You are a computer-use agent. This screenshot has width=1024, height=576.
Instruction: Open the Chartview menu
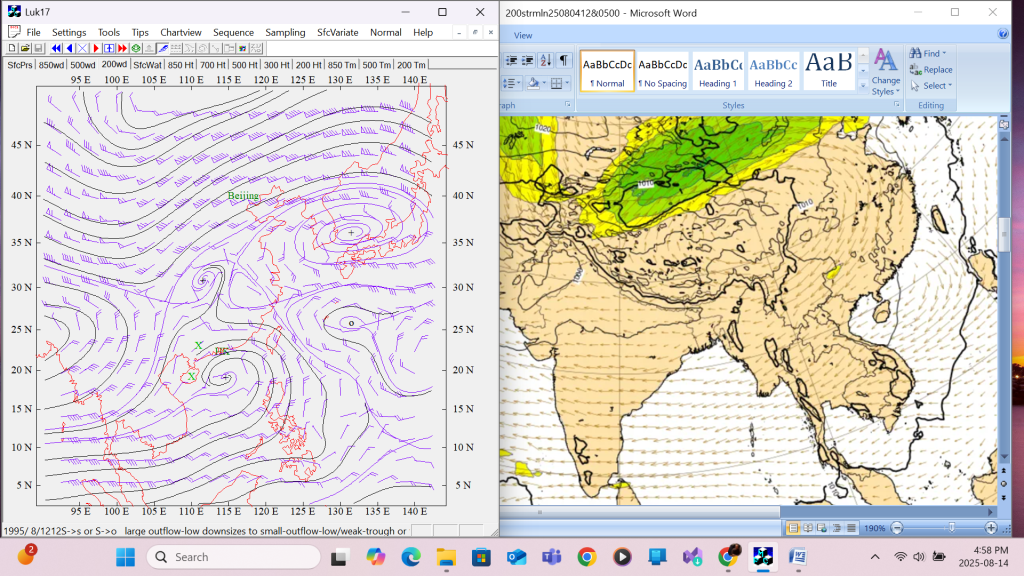tap(180, 32)
